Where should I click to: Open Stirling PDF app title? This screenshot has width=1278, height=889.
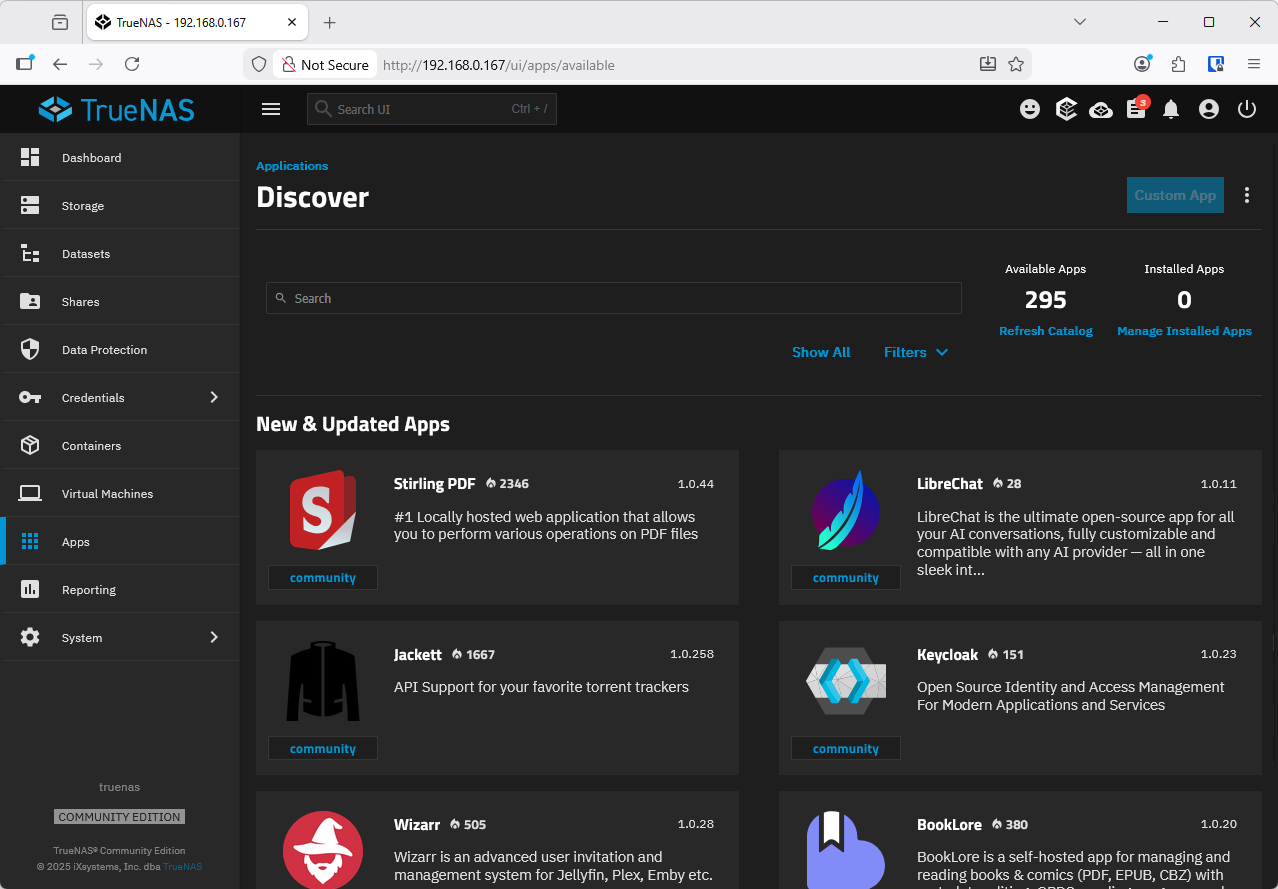coord(434,484)
